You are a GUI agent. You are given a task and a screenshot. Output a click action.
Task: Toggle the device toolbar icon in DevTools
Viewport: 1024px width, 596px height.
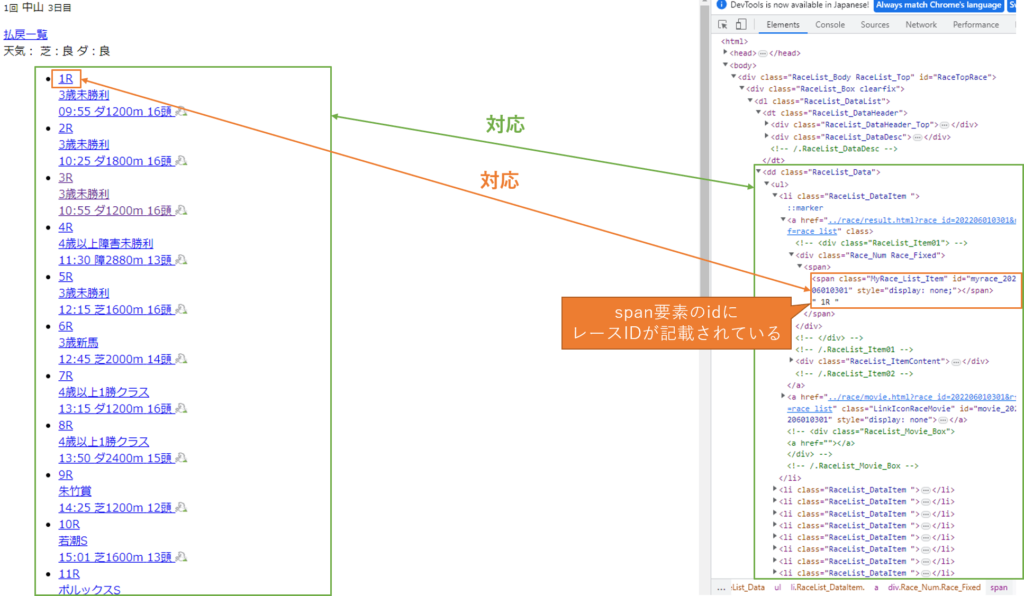pos(741,25)
